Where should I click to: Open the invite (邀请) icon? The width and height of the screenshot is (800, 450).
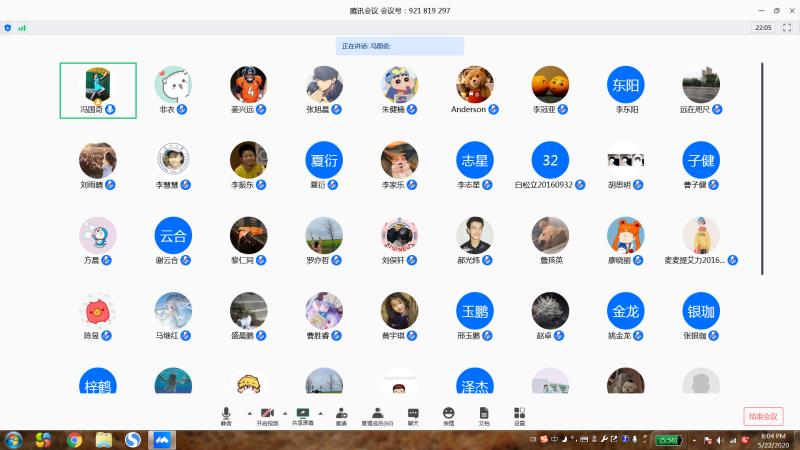tap(342, 413)
